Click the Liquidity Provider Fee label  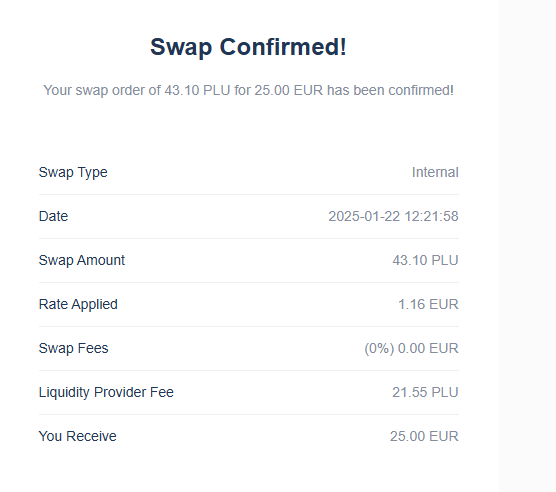pos(106,392)
